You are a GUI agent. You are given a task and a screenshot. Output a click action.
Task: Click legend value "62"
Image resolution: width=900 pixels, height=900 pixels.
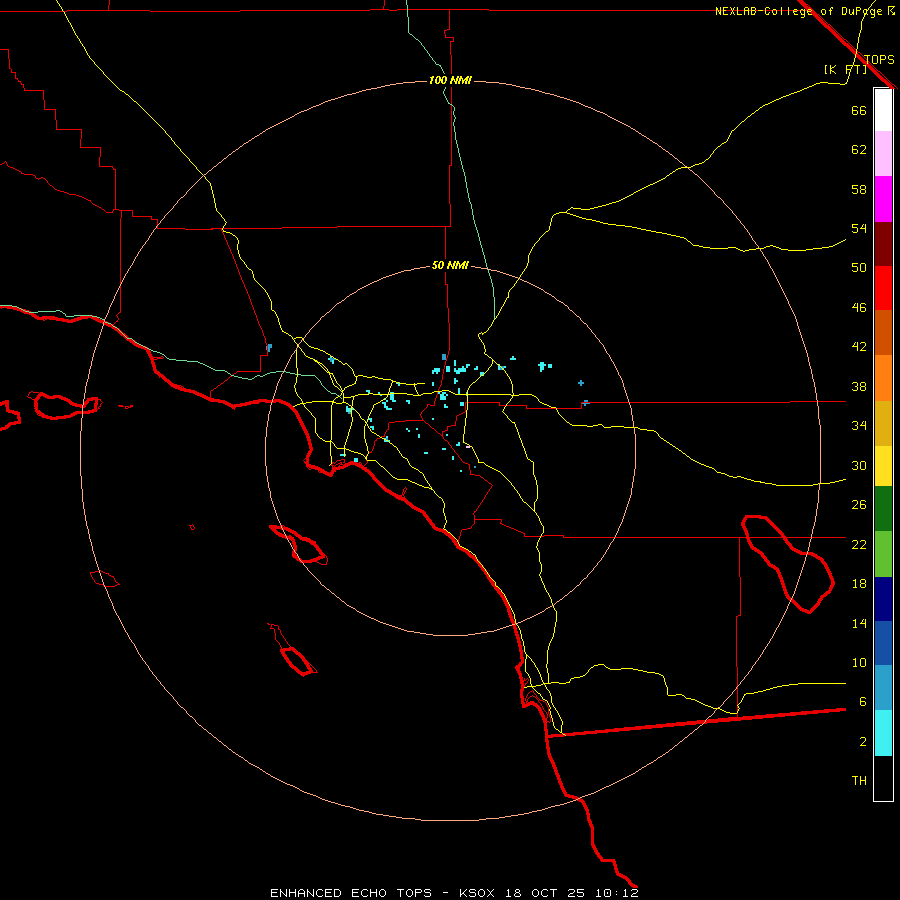click(x=859, y=150)
